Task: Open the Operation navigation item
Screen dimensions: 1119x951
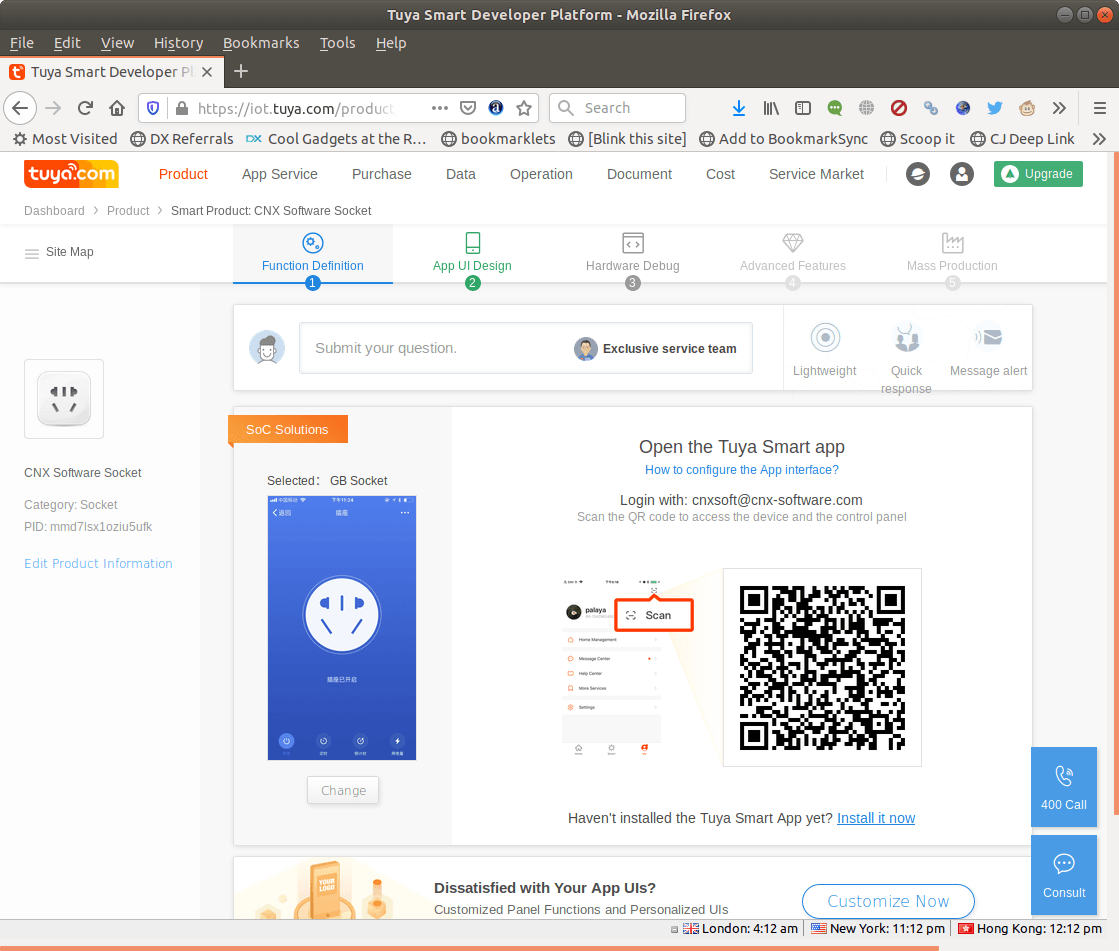Action: 541,174
